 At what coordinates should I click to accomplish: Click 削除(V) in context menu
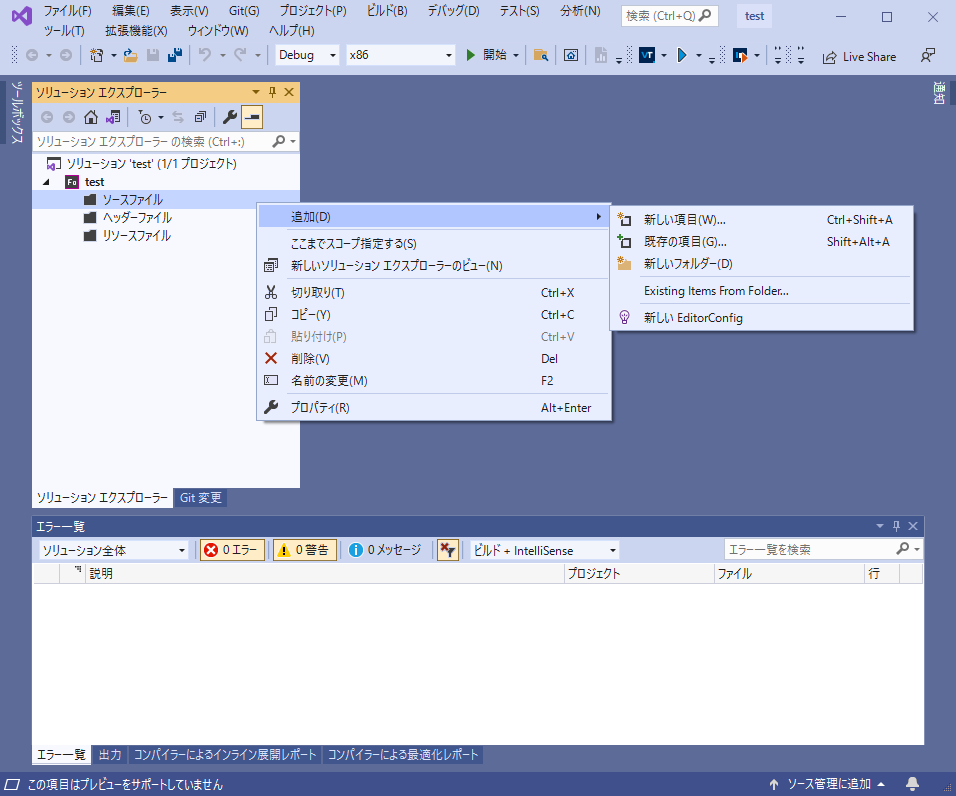point(434,358)
